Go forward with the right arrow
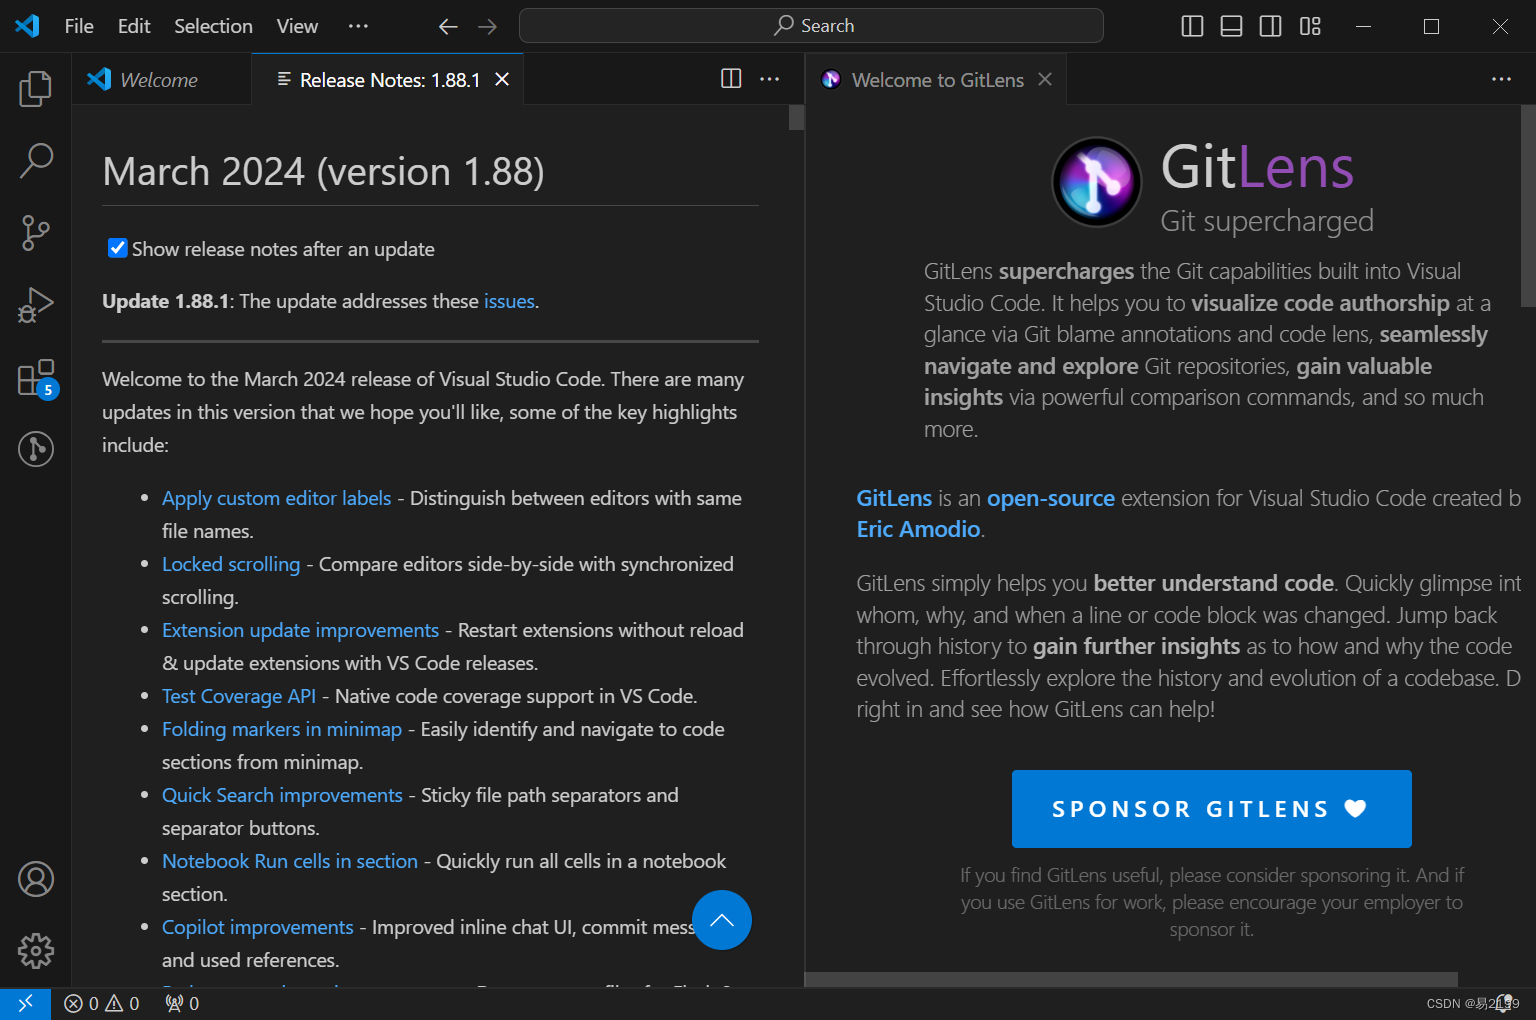 (x=487, y=26)
